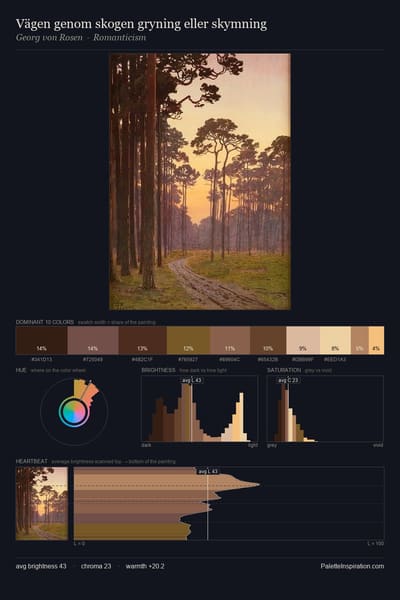The height and width of the screenshot is (600, 400).
Task: Click the 'BRIGHTNESS' section heading
Action: tap(158, 370)
